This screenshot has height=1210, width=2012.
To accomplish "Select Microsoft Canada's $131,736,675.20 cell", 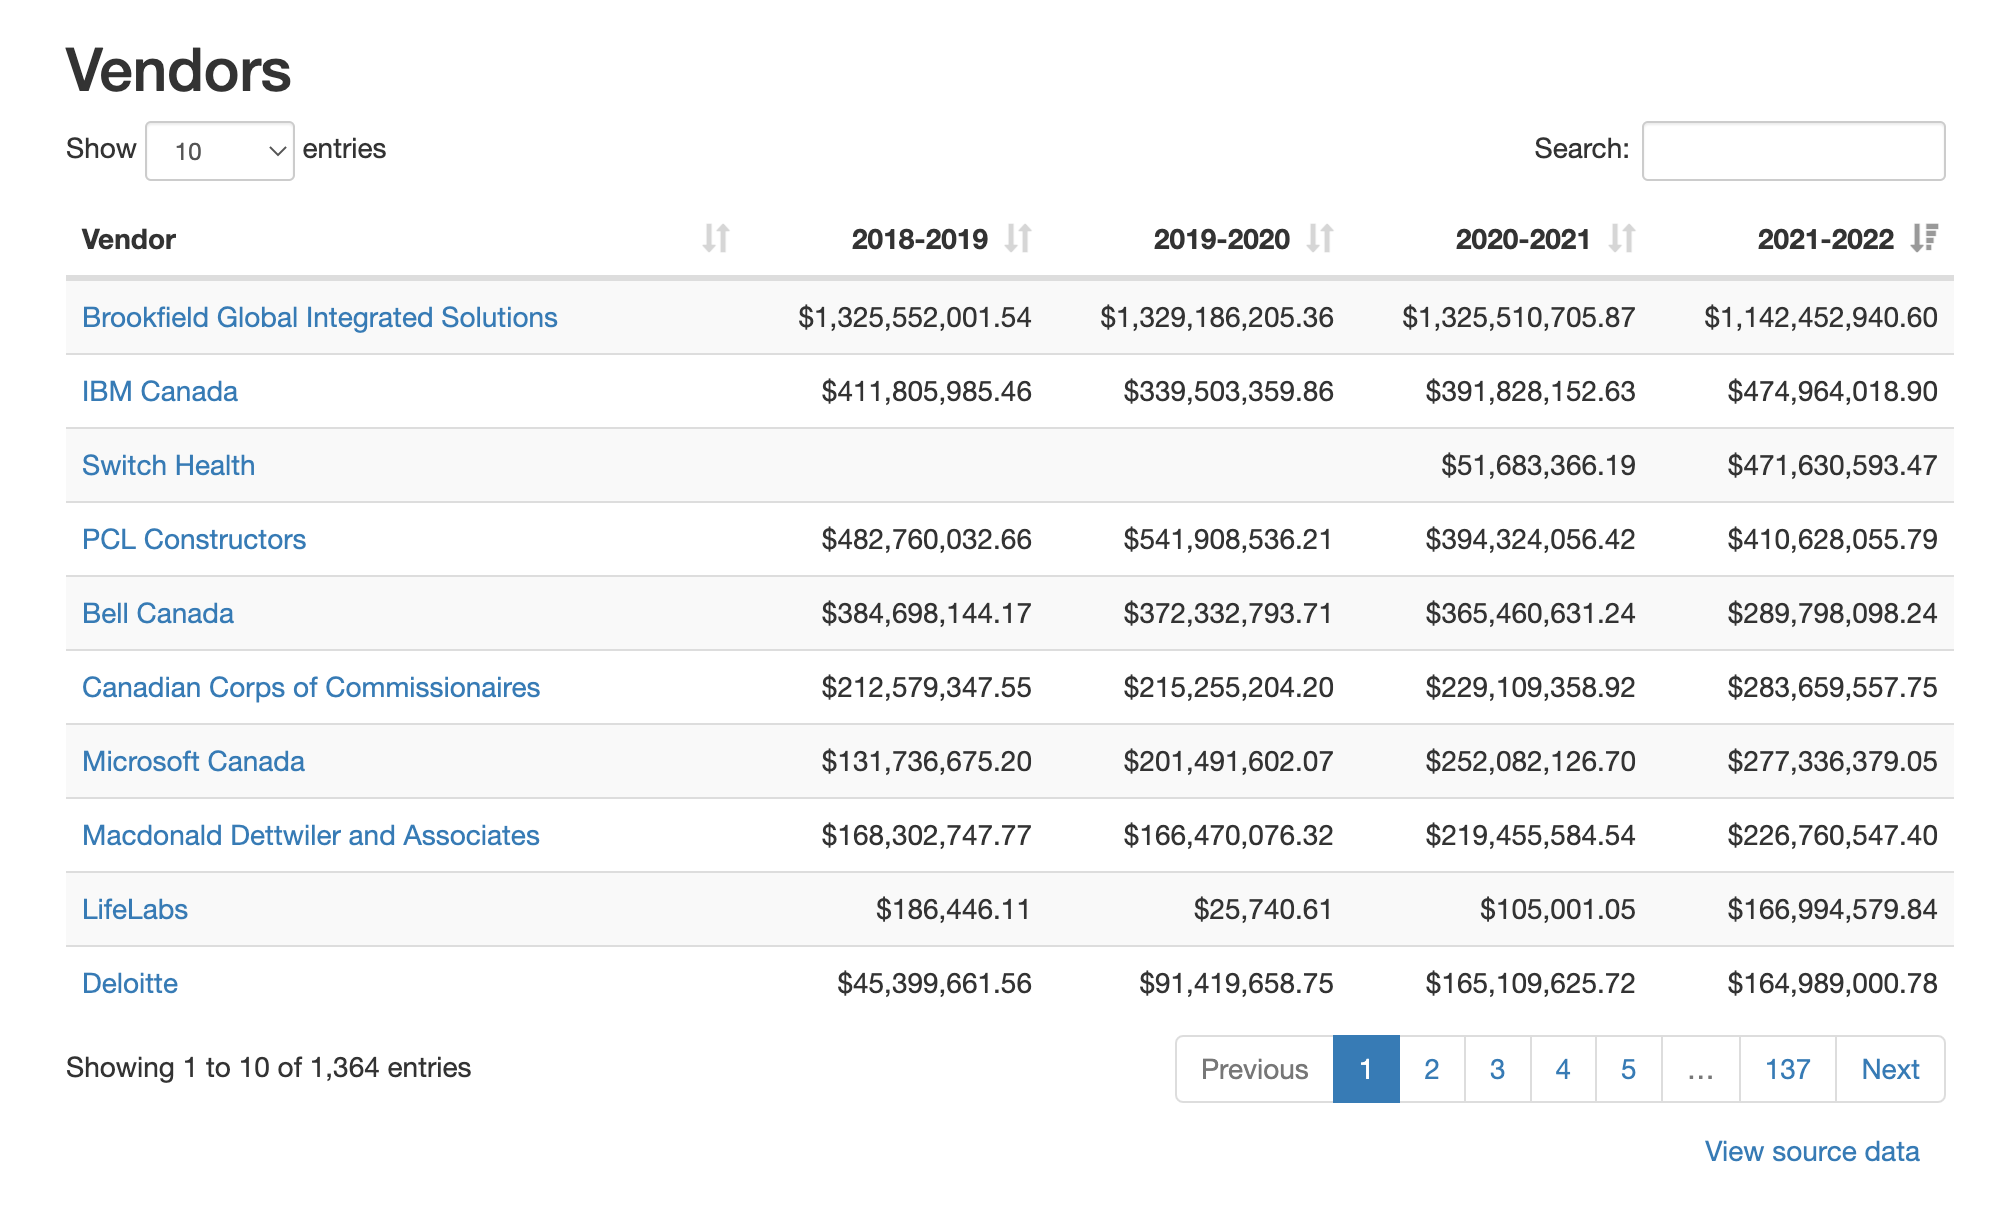I will point(927,761).
